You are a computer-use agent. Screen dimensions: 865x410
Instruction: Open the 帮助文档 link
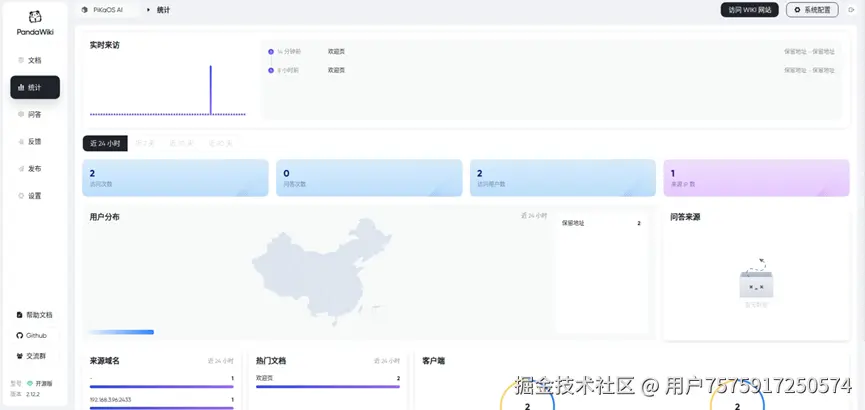coord(35,315)
